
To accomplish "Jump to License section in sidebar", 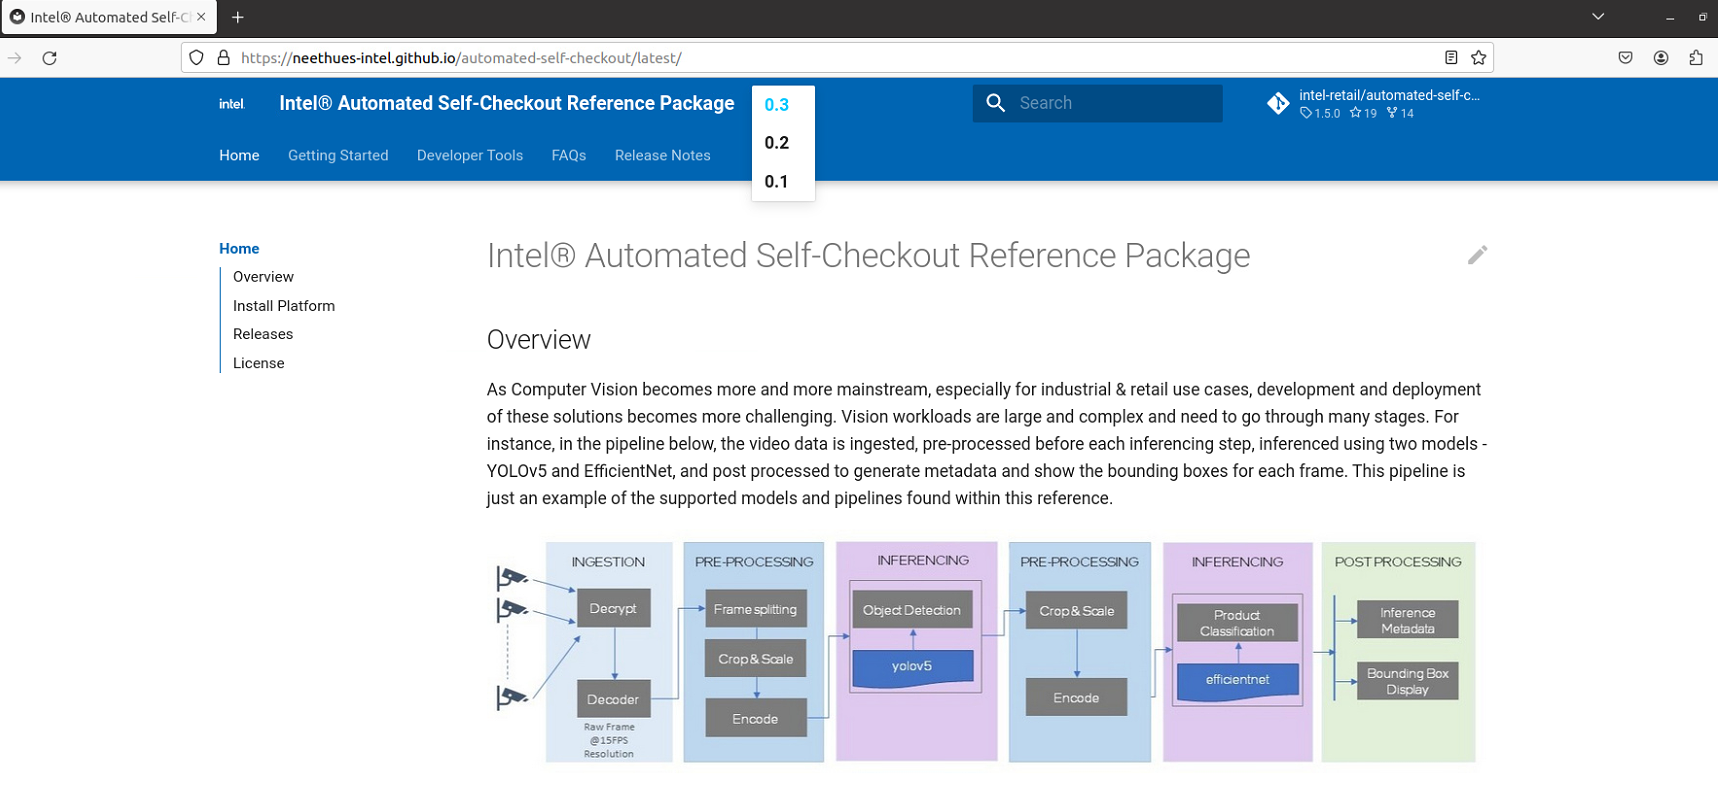I will (259, 363).
